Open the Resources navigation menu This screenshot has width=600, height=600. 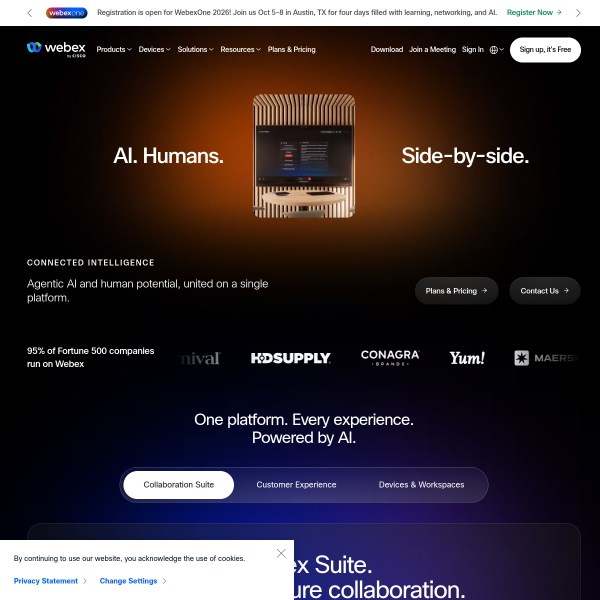pos(241,49)
